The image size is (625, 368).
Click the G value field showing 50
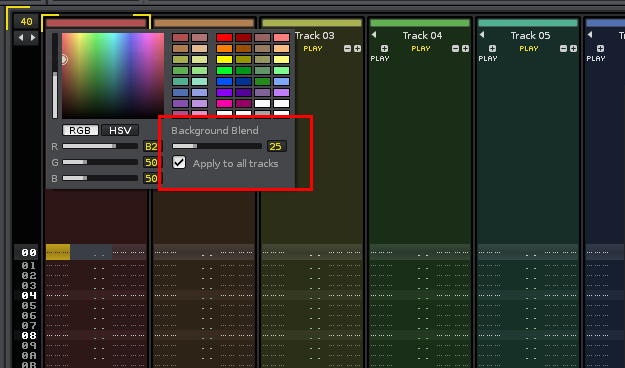click(x=151, y=162)
